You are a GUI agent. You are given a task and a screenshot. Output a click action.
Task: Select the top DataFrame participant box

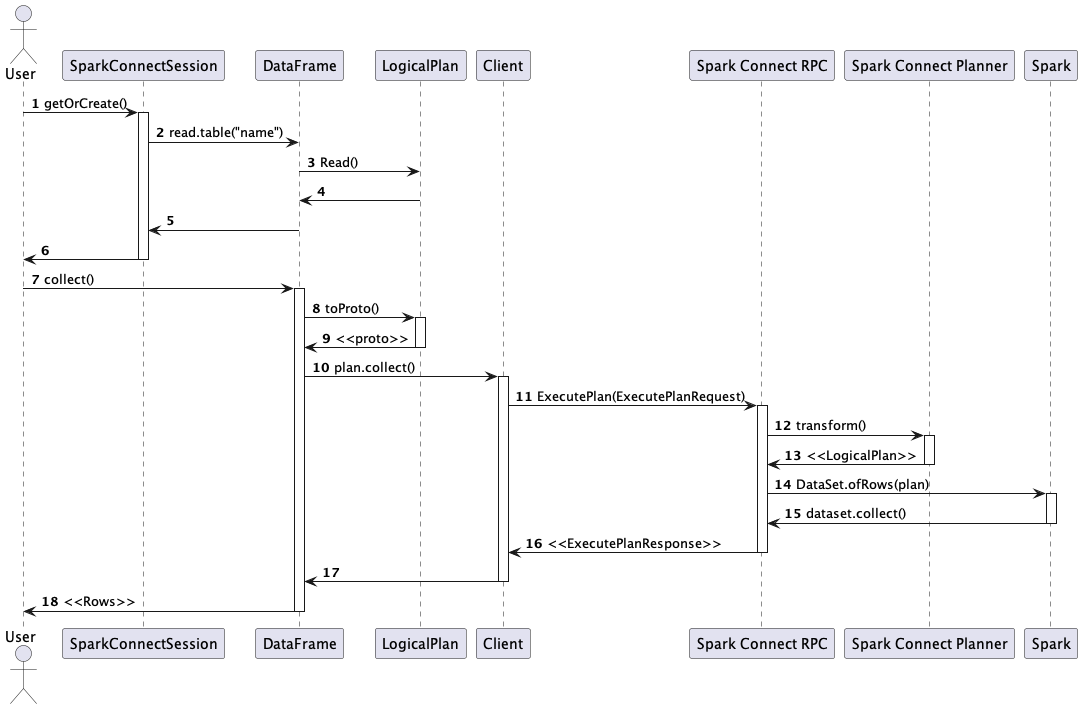299,66
